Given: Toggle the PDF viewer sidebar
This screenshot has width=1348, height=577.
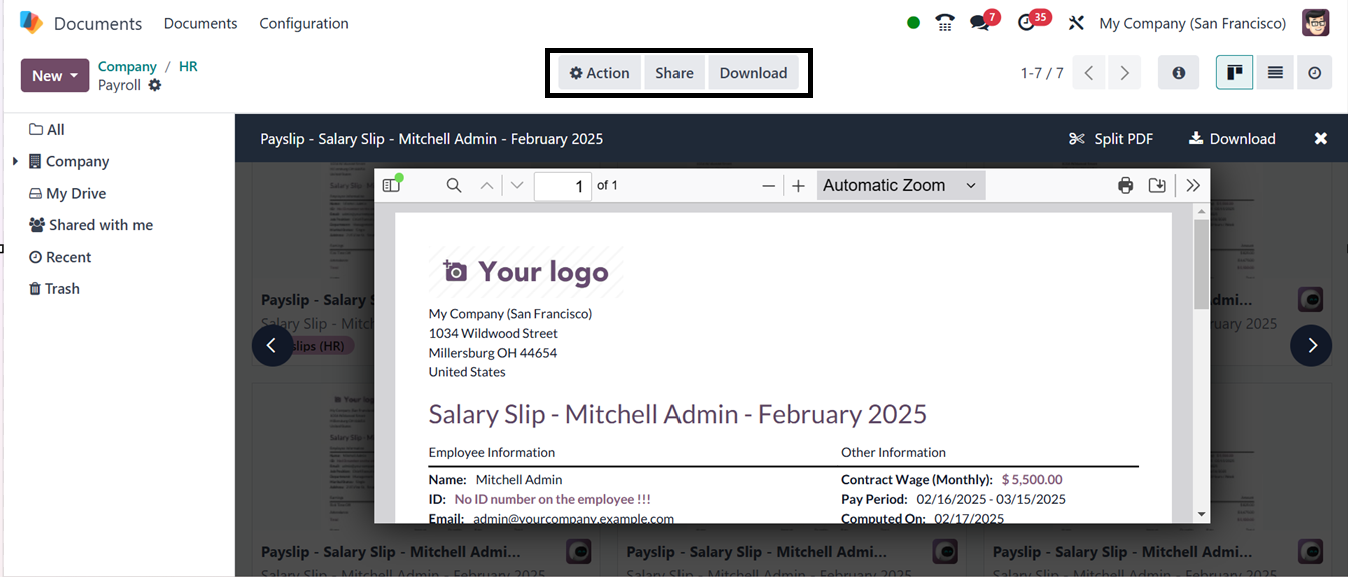Looking at the screenshot, I should (391, 185).
